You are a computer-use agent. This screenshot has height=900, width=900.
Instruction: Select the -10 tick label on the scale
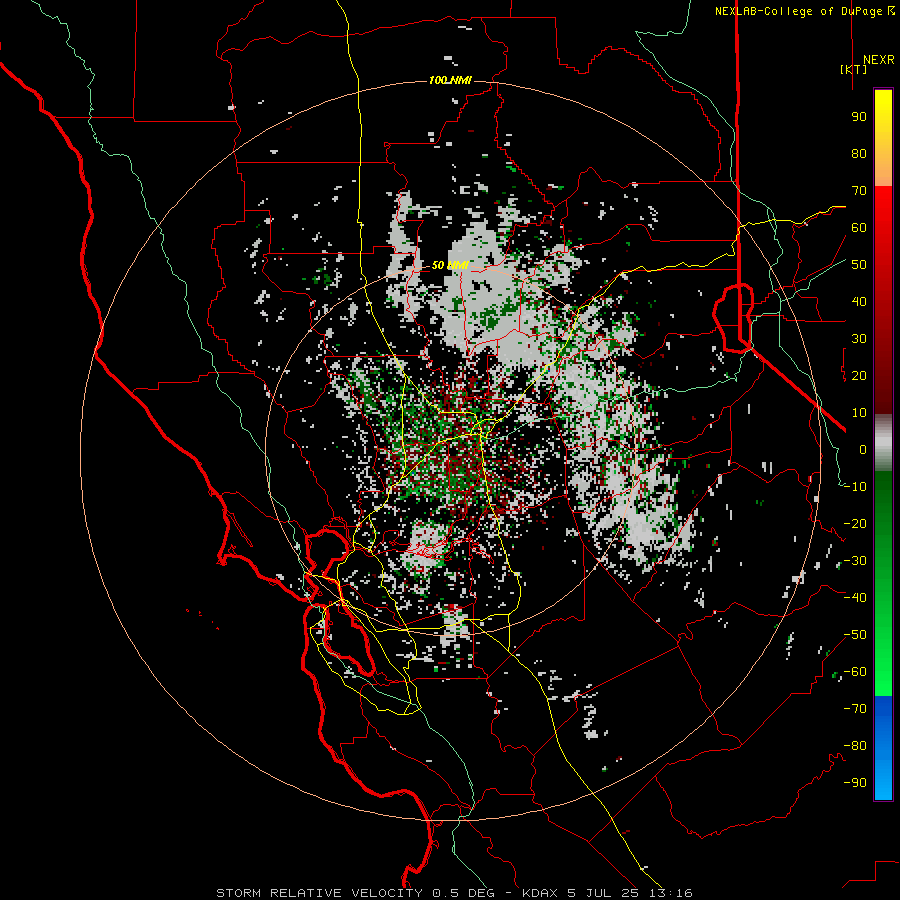pyautogui.click(x=855, y=487)
